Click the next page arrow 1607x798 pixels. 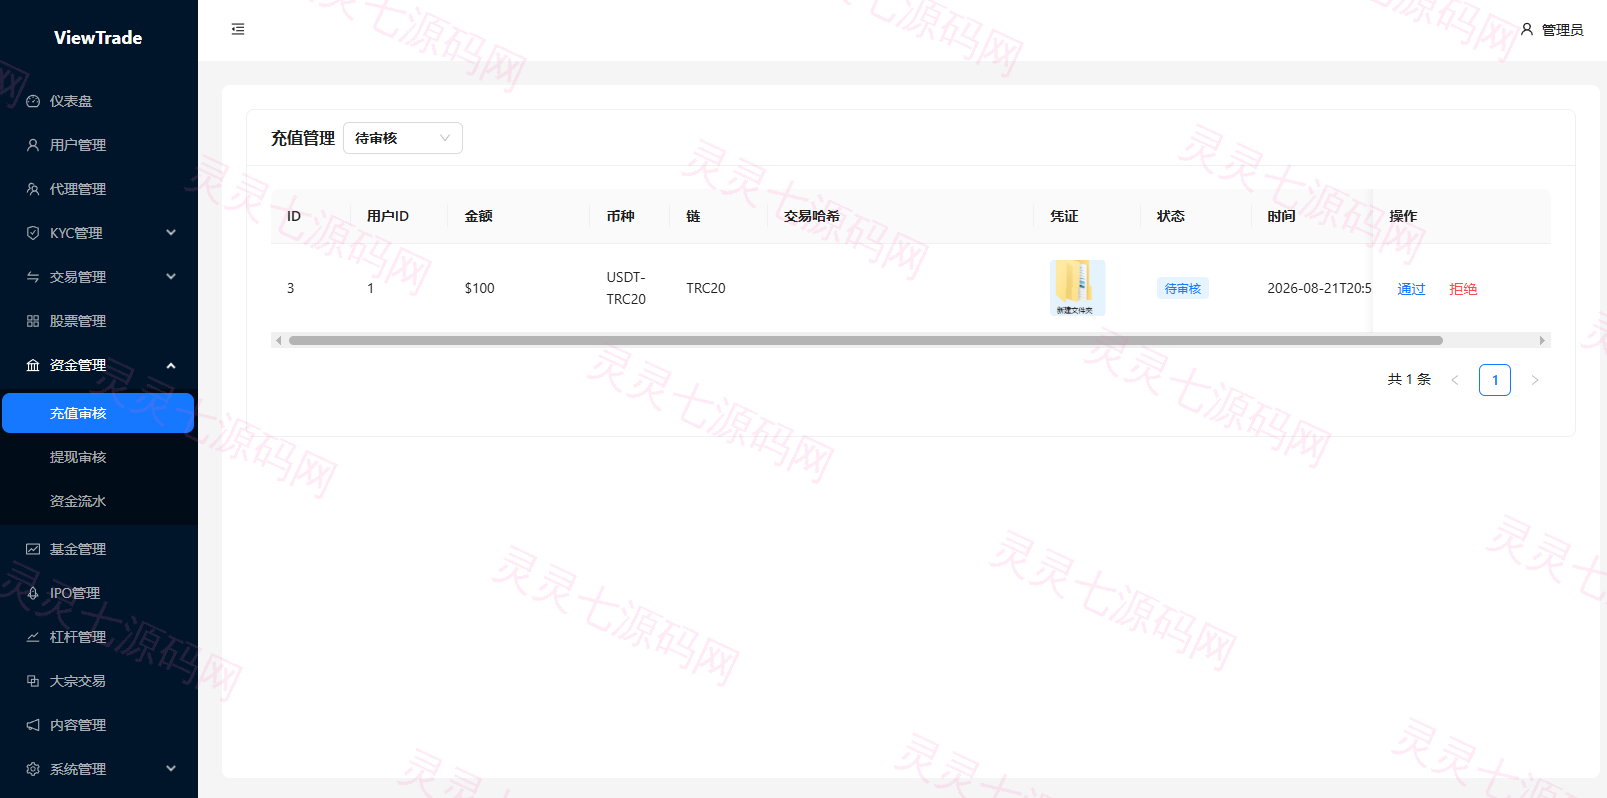click(x=1535, y=380)
